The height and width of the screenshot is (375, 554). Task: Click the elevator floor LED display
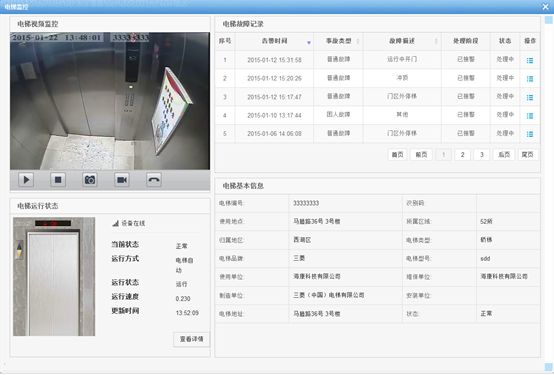[53, 223]
